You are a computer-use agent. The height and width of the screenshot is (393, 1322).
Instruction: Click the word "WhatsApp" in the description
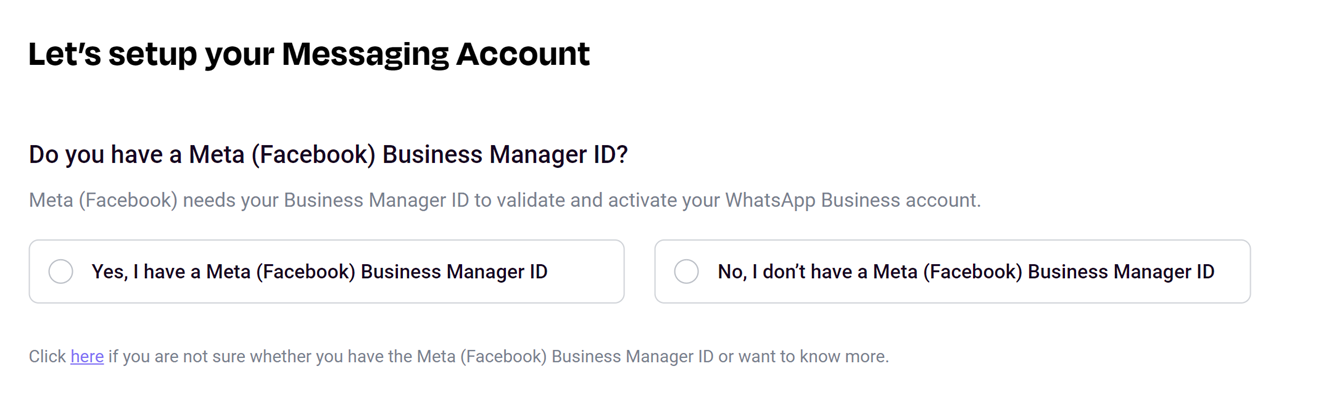click(x=772, y=200)
